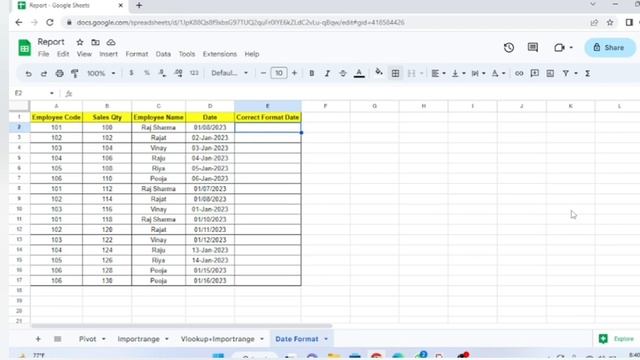This screenshot has height=360, width=640.
Task: Select the Correct Format Date header cell
Action: coord(268,117)
